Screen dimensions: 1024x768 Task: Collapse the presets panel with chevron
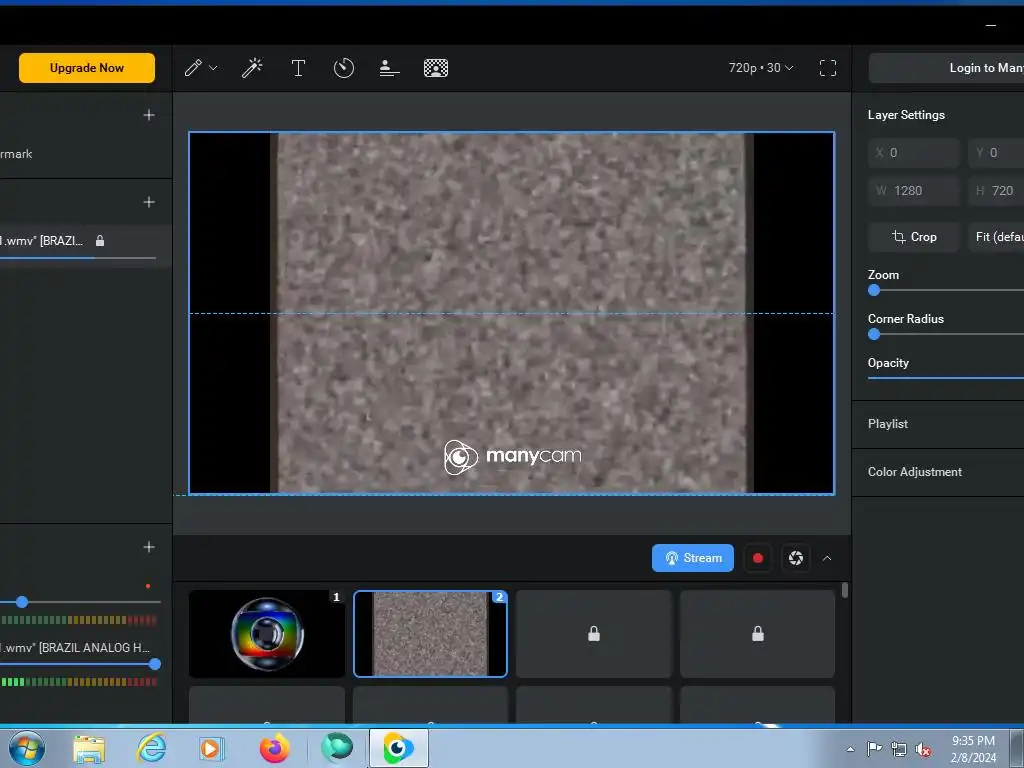click(x=827, y=558)
